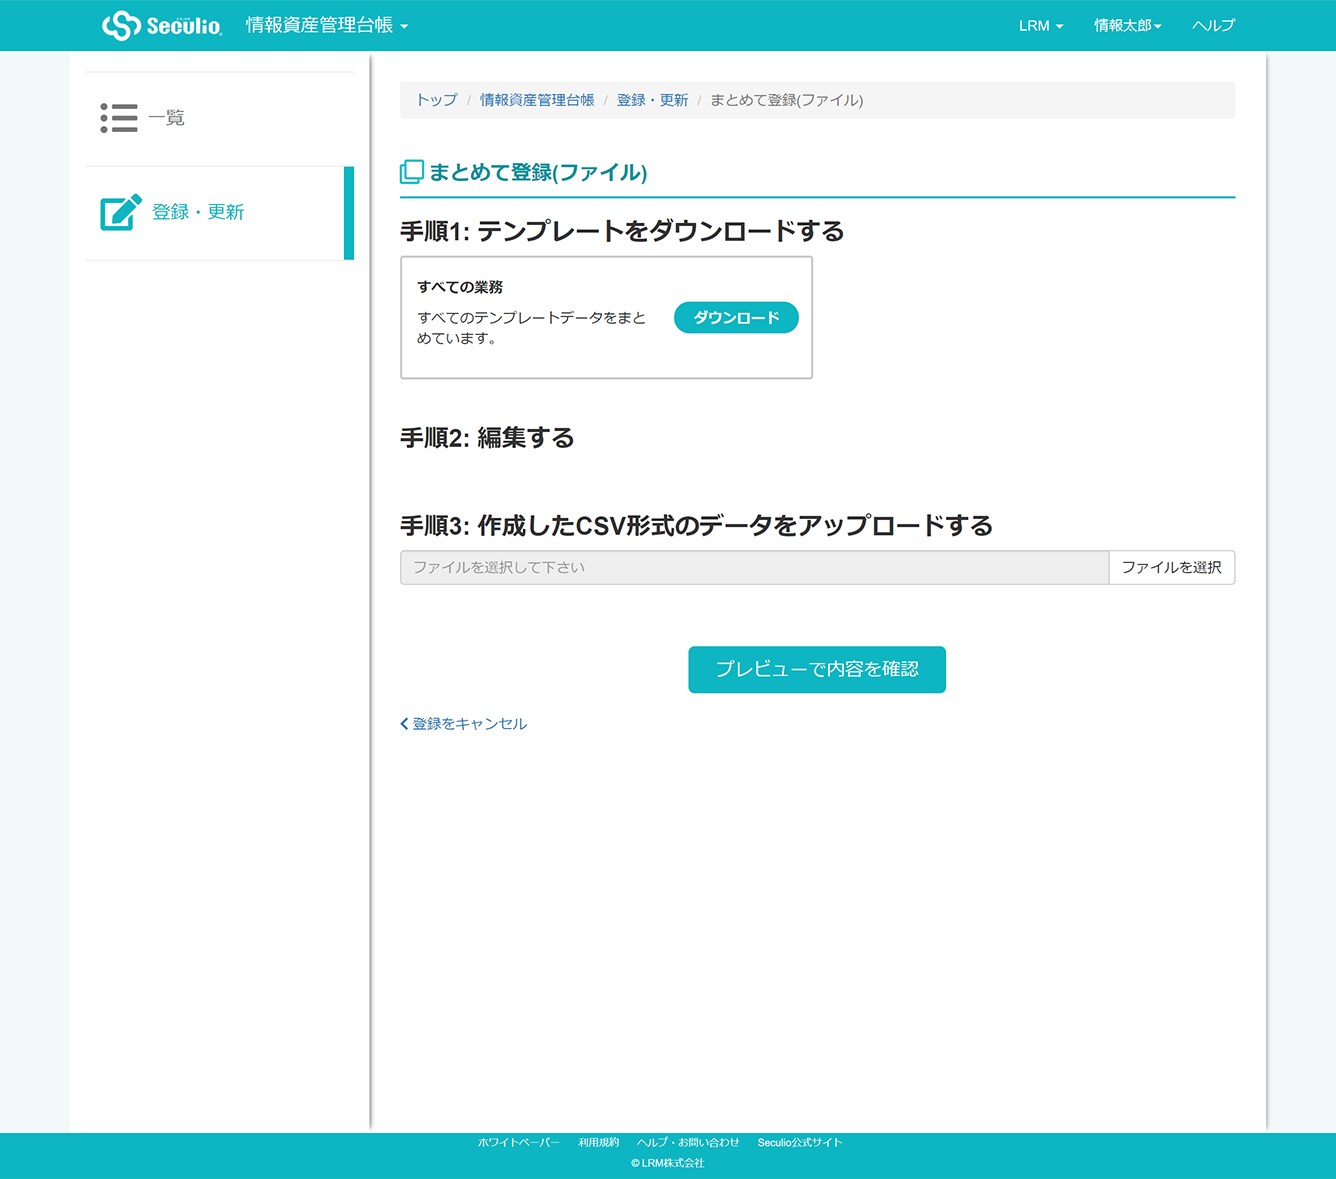Go to トップ breadcrumb link
The height and width of the screenshot is (1179, 1336).
point(436,100)
